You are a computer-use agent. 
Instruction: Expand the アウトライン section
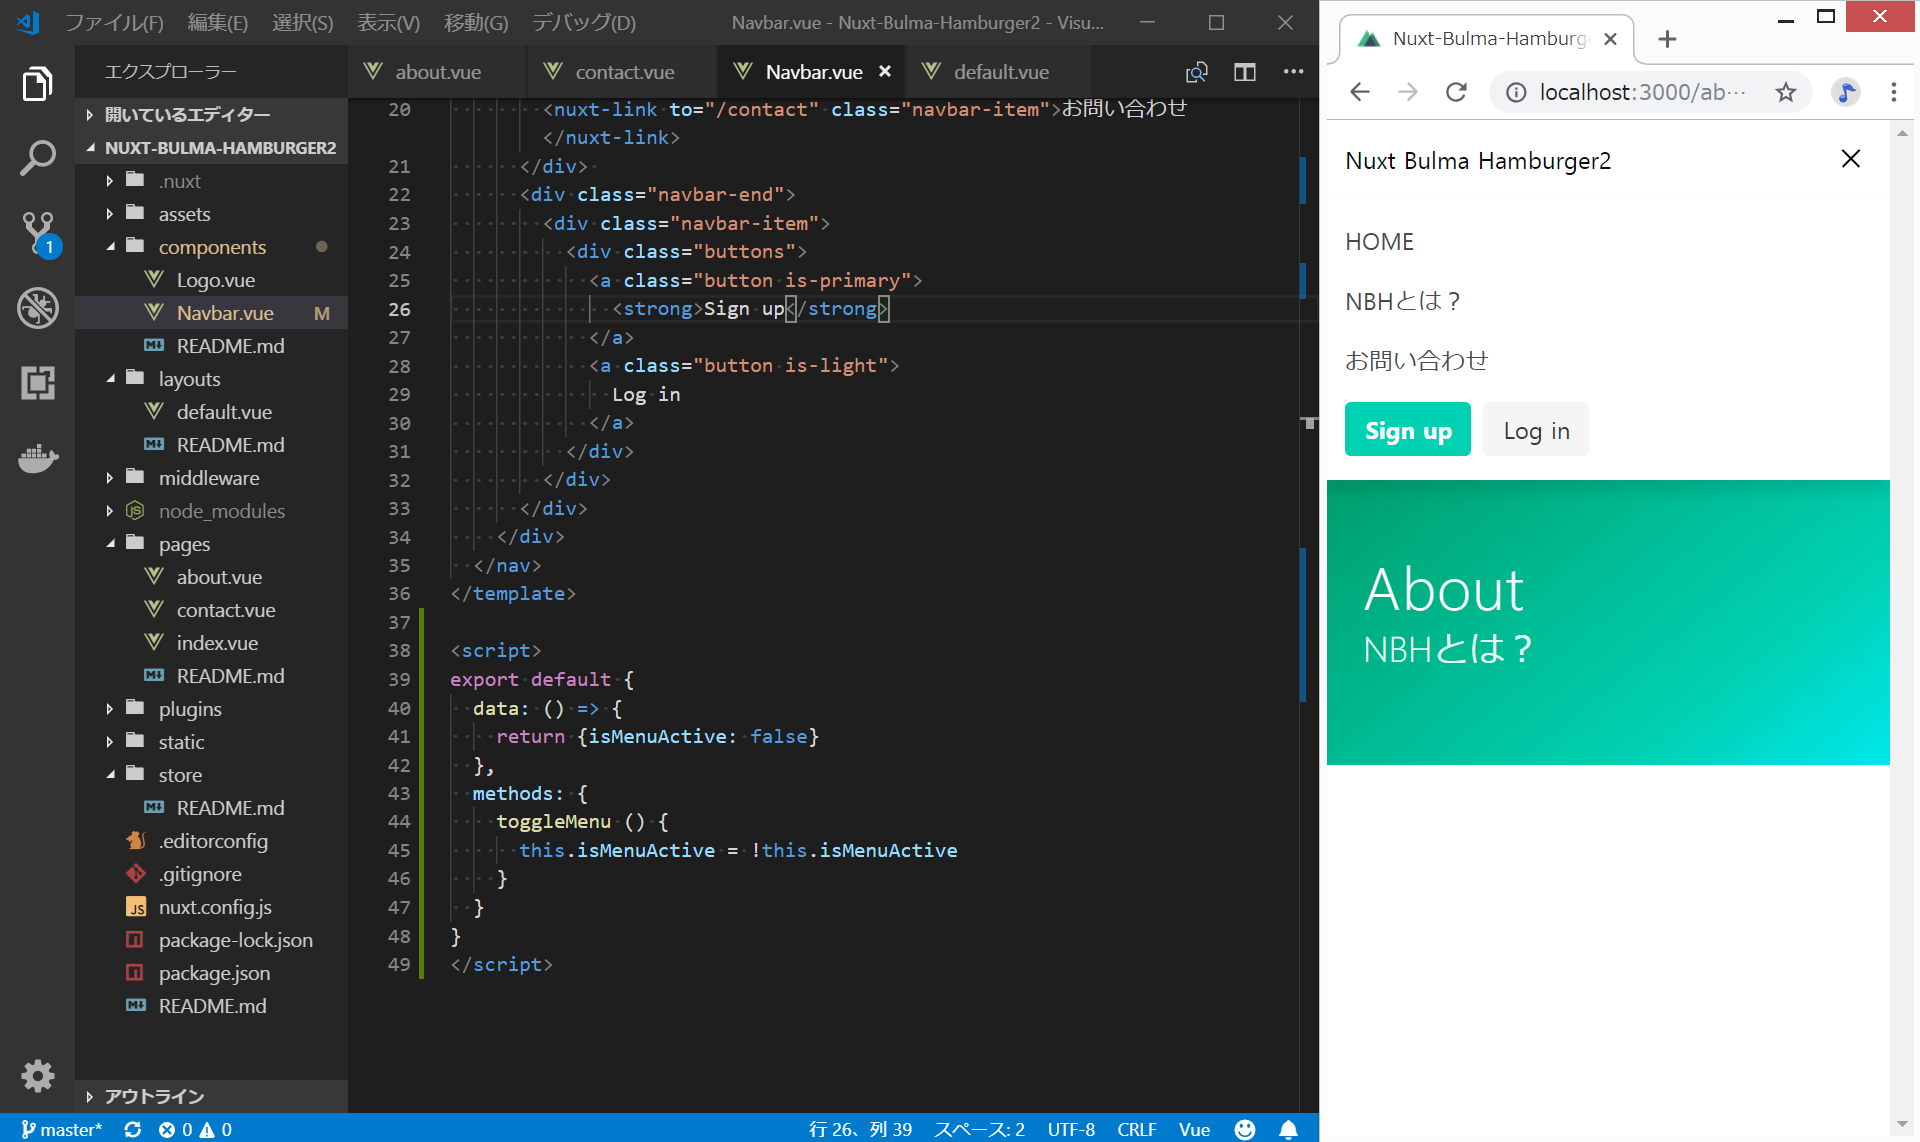[x=154, y=1096]
